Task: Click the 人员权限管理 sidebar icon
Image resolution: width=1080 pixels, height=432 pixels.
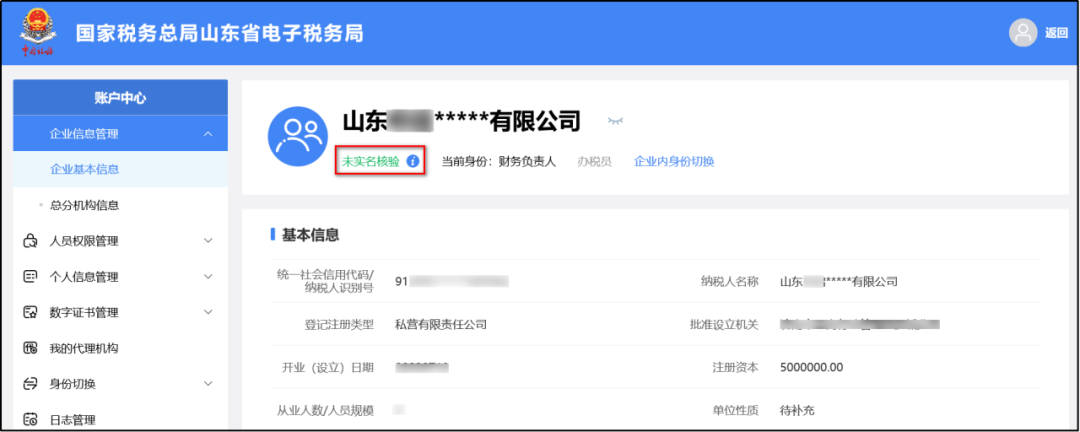Action: pyautogui.click(x=30, y=241)
